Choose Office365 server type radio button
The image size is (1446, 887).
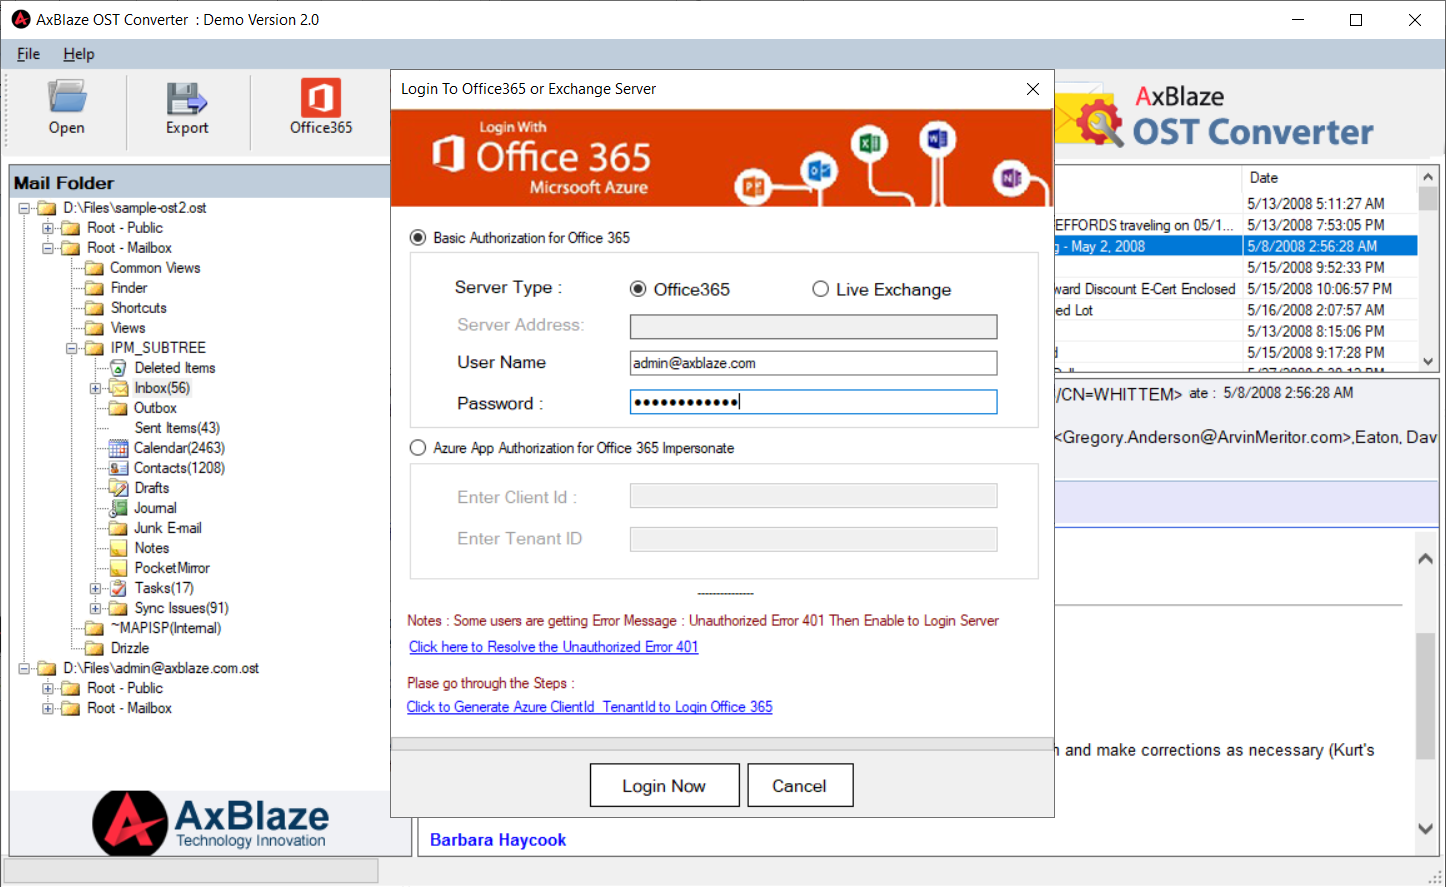point(638,289)
